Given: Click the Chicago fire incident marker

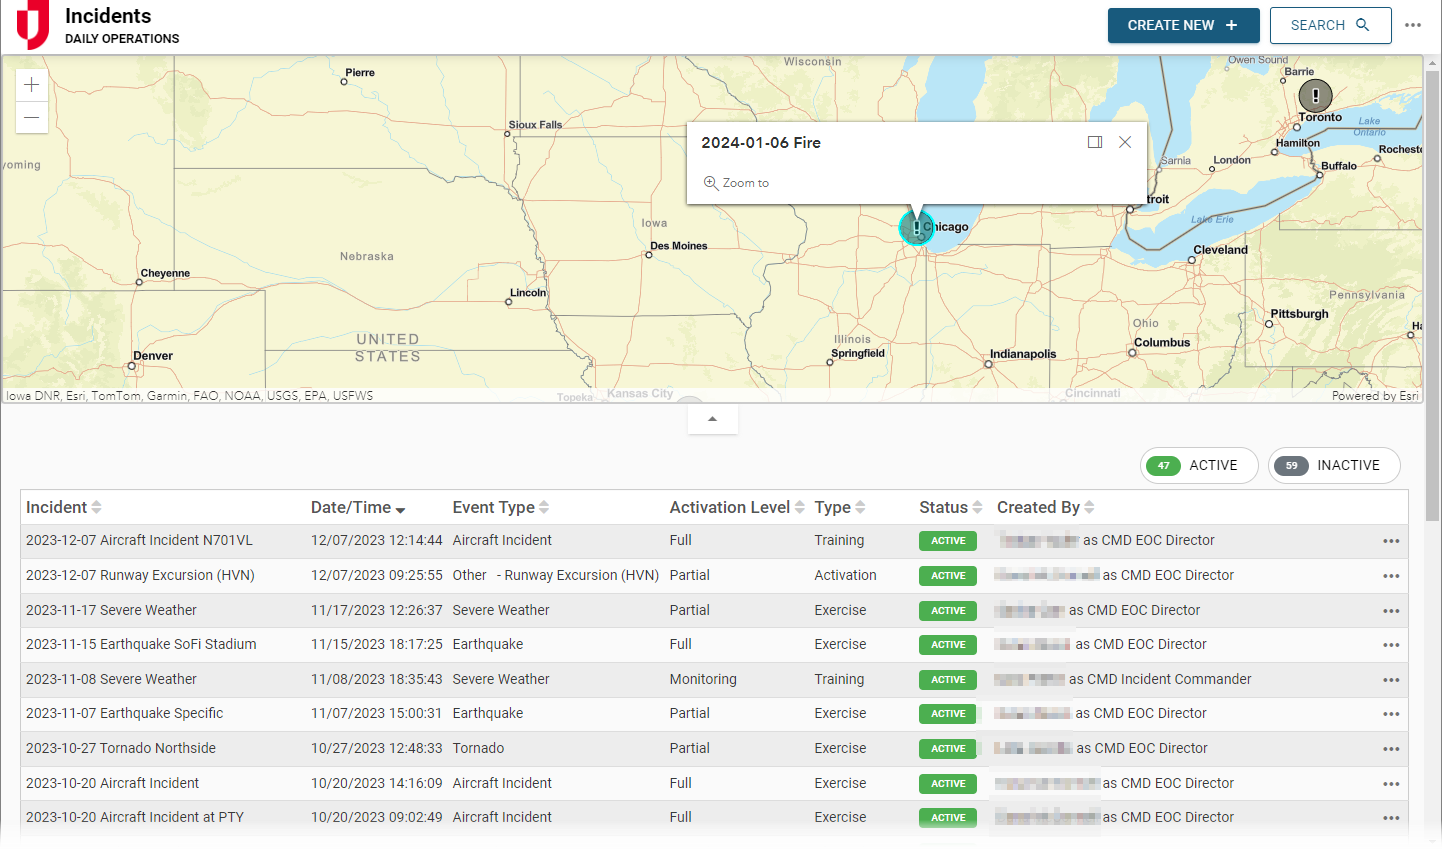Looking at the screenshot, I should click(915, 228).
